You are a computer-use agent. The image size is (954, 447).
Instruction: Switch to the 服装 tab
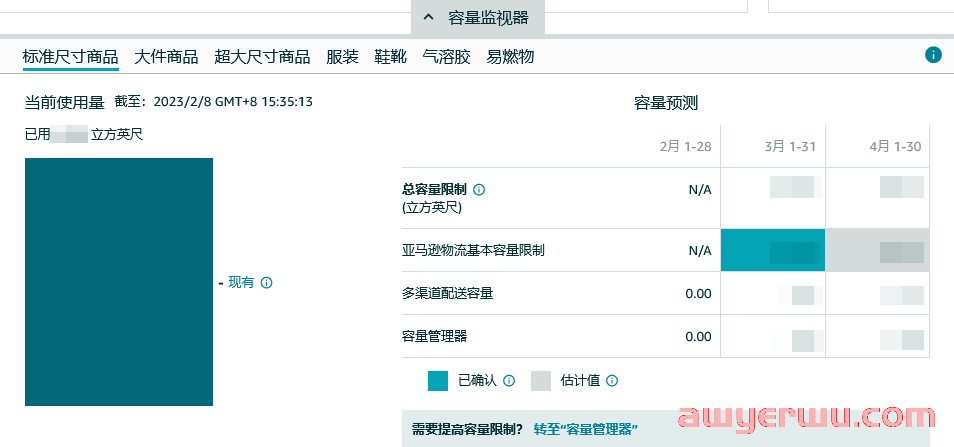pos(342,57)
